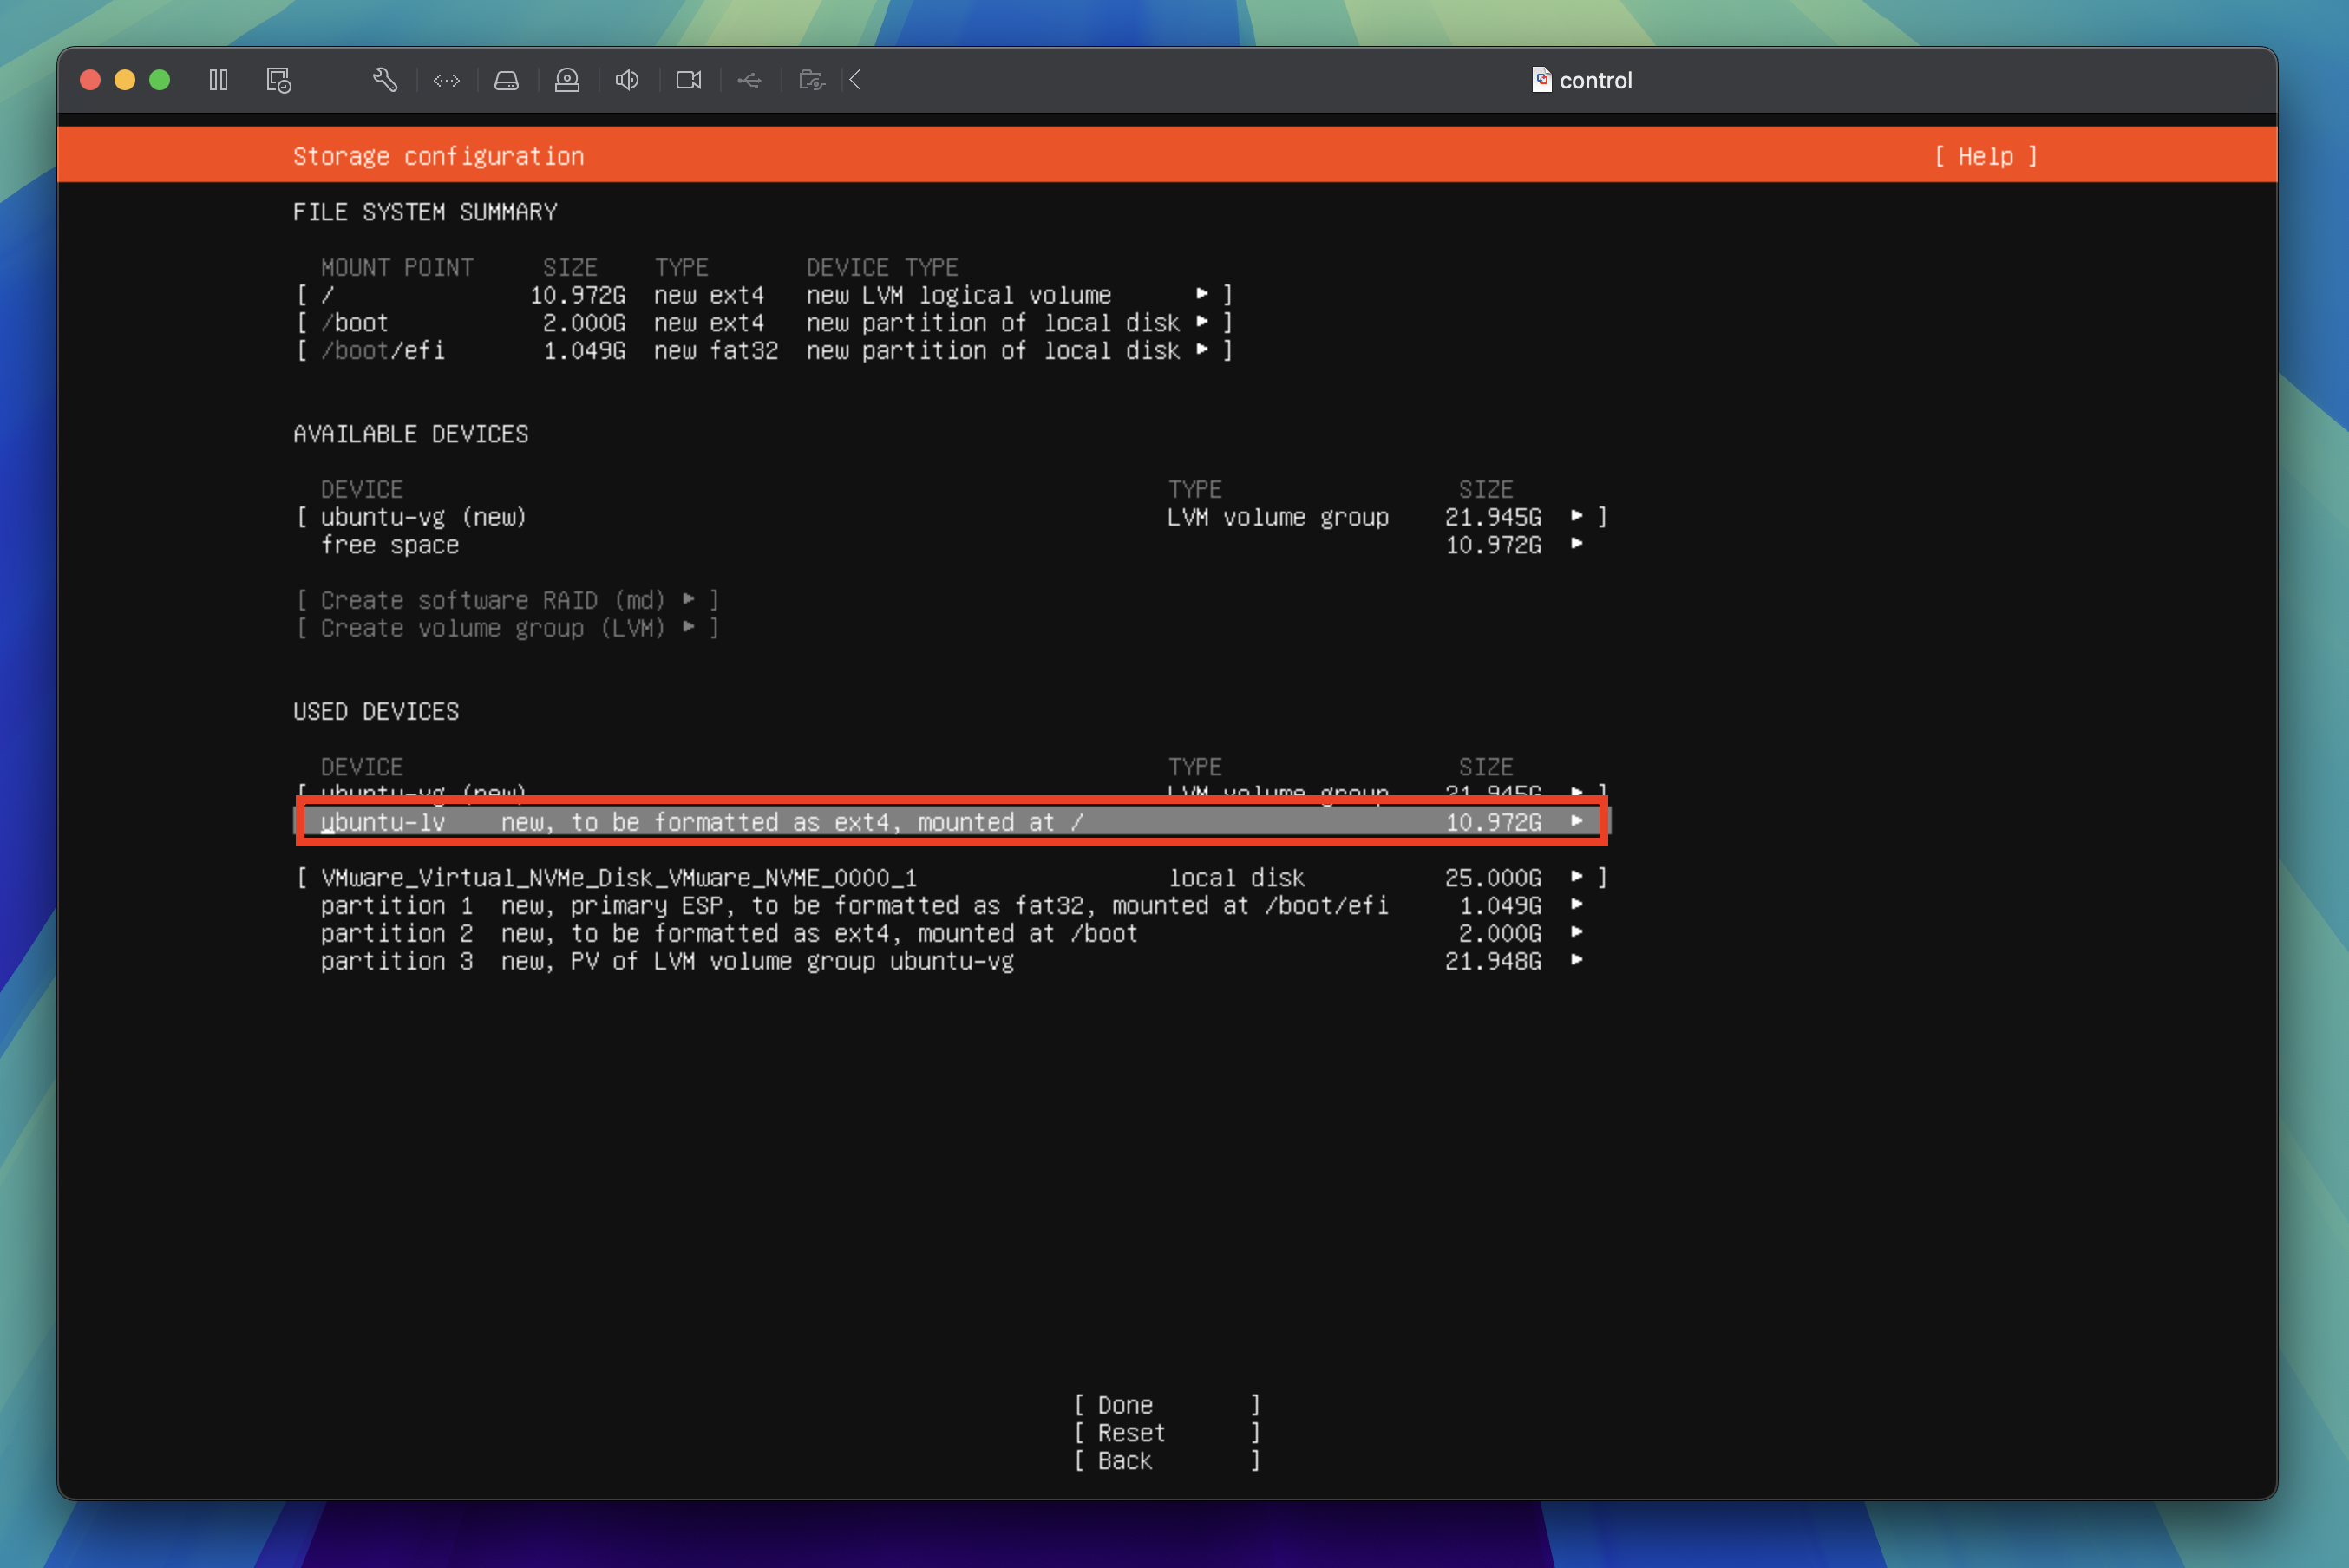Expand the VMware NVMe disk actions arrow
The image size is (2349, 1568).
coord(1578,877)
